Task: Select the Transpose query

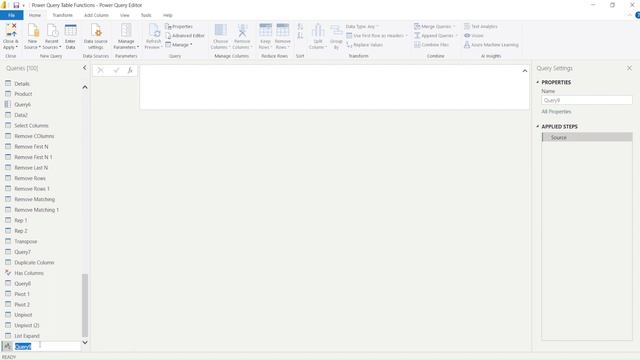Action: pos(25,241)
